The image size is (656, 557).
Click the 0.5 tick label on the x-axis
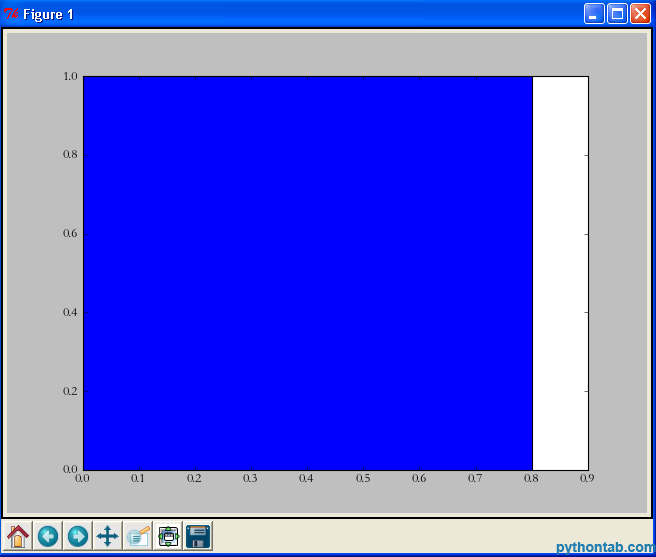[x=364, y=478]
